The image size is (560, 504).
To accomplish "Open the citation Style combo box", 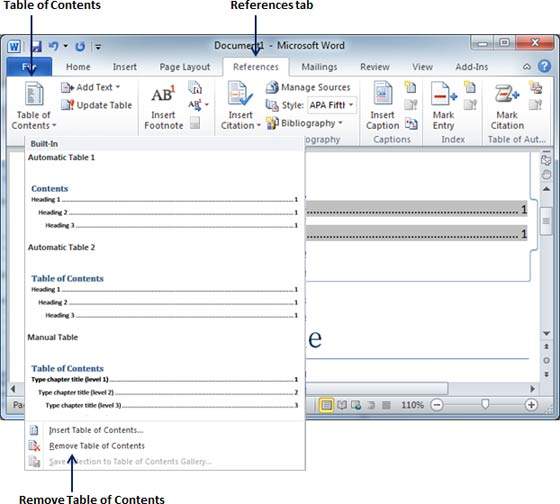I will click(x=332, y=105).
